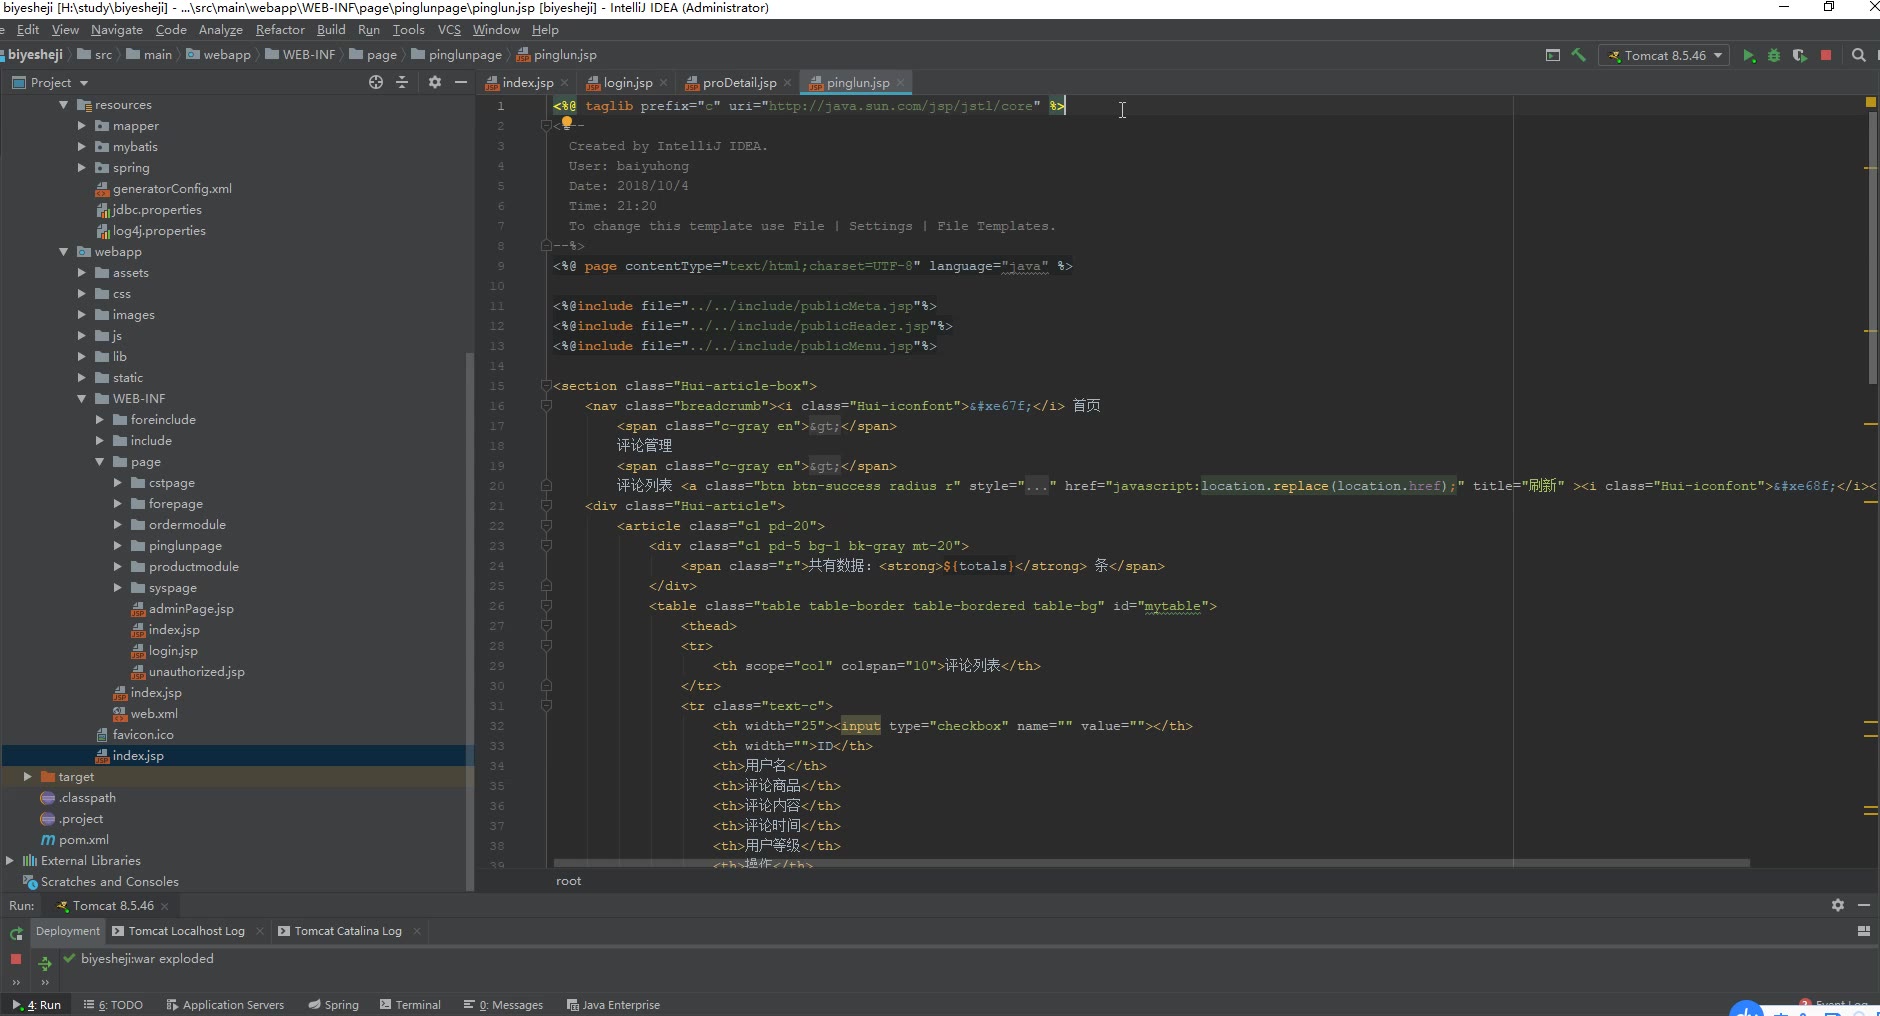Screen dimensions: 1880x1016
Task: Open the Refactor menu
Action: pyautogui.click(x=280, y=30)
